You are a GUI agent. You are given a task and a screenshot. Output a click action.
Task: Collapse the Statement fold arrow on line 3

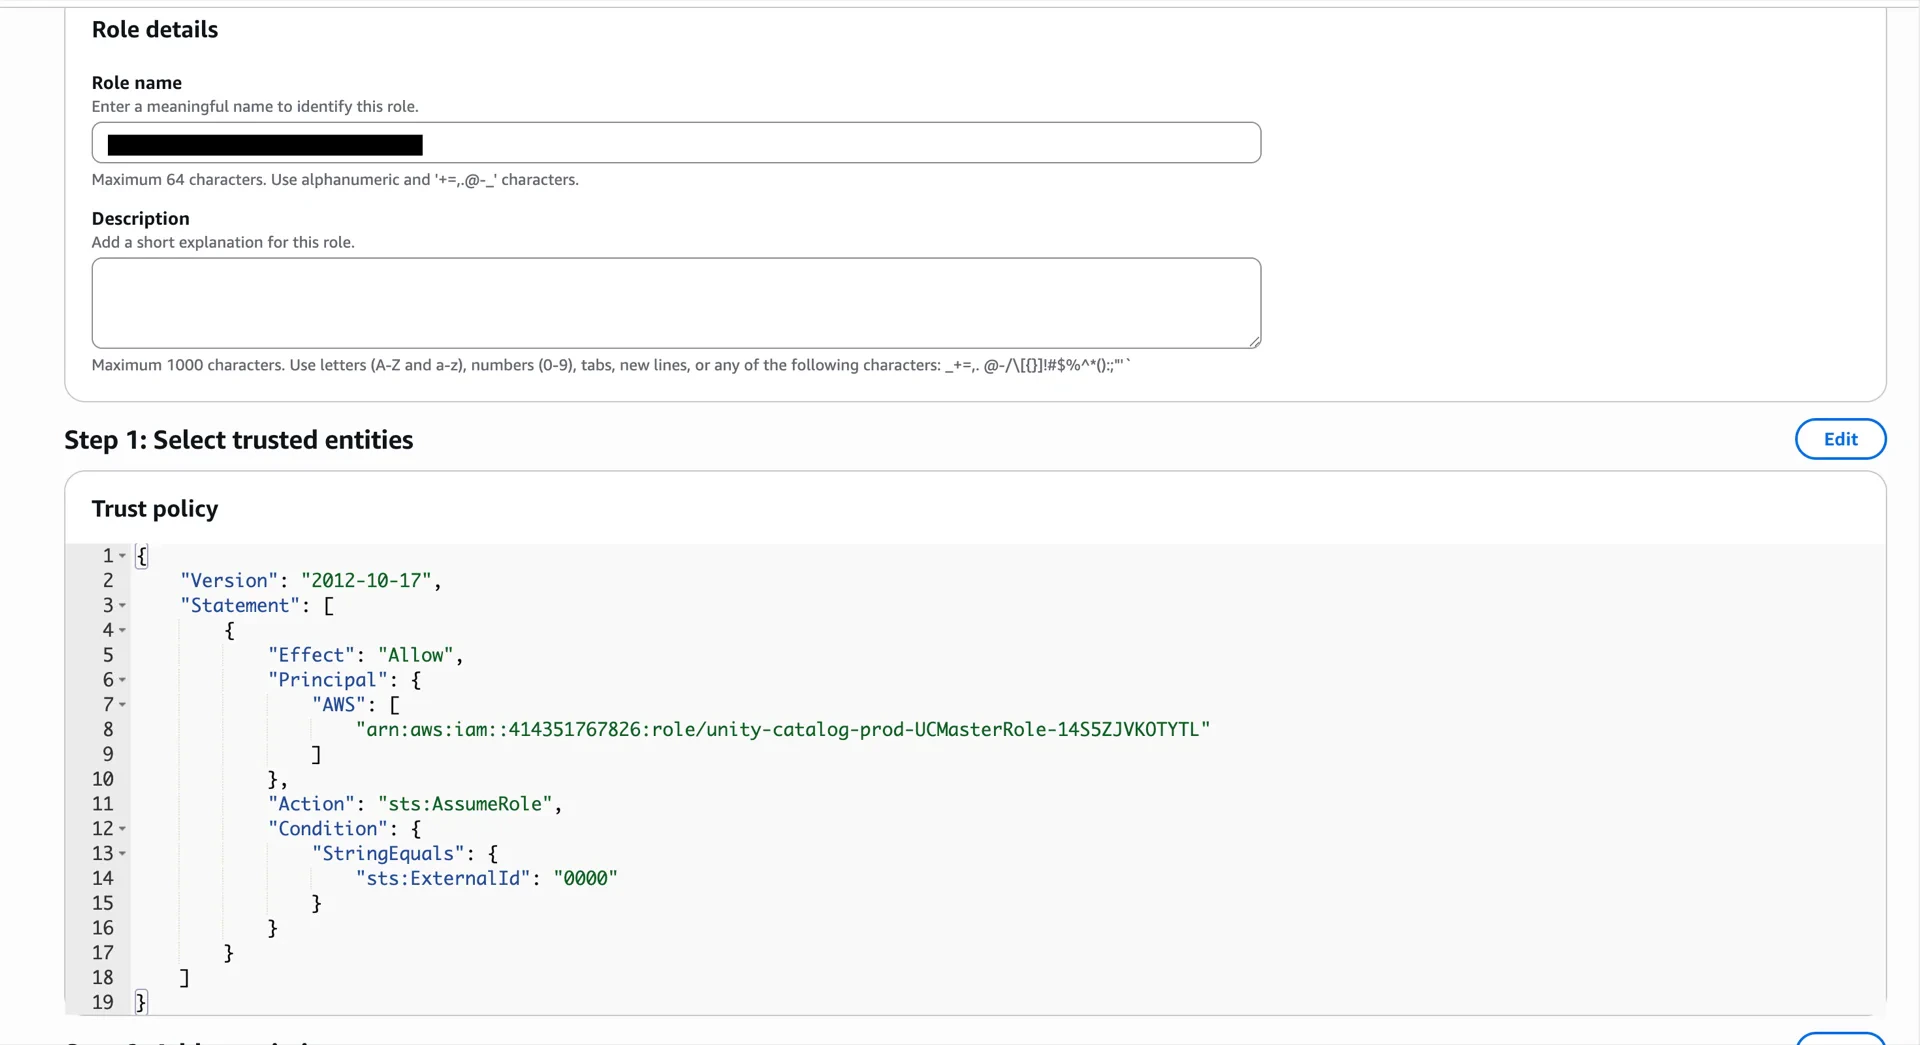pos(123,606)
